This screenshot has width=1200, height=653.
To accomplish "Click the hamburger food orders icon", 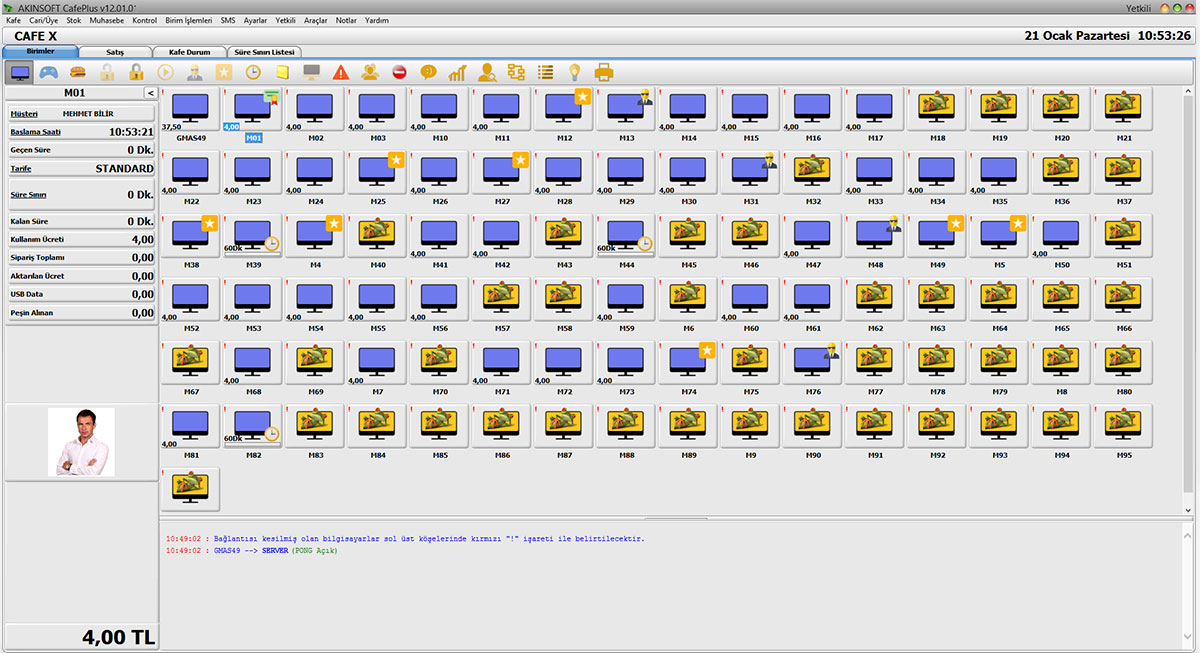I will pyautogui.click(x=78, y=72).
